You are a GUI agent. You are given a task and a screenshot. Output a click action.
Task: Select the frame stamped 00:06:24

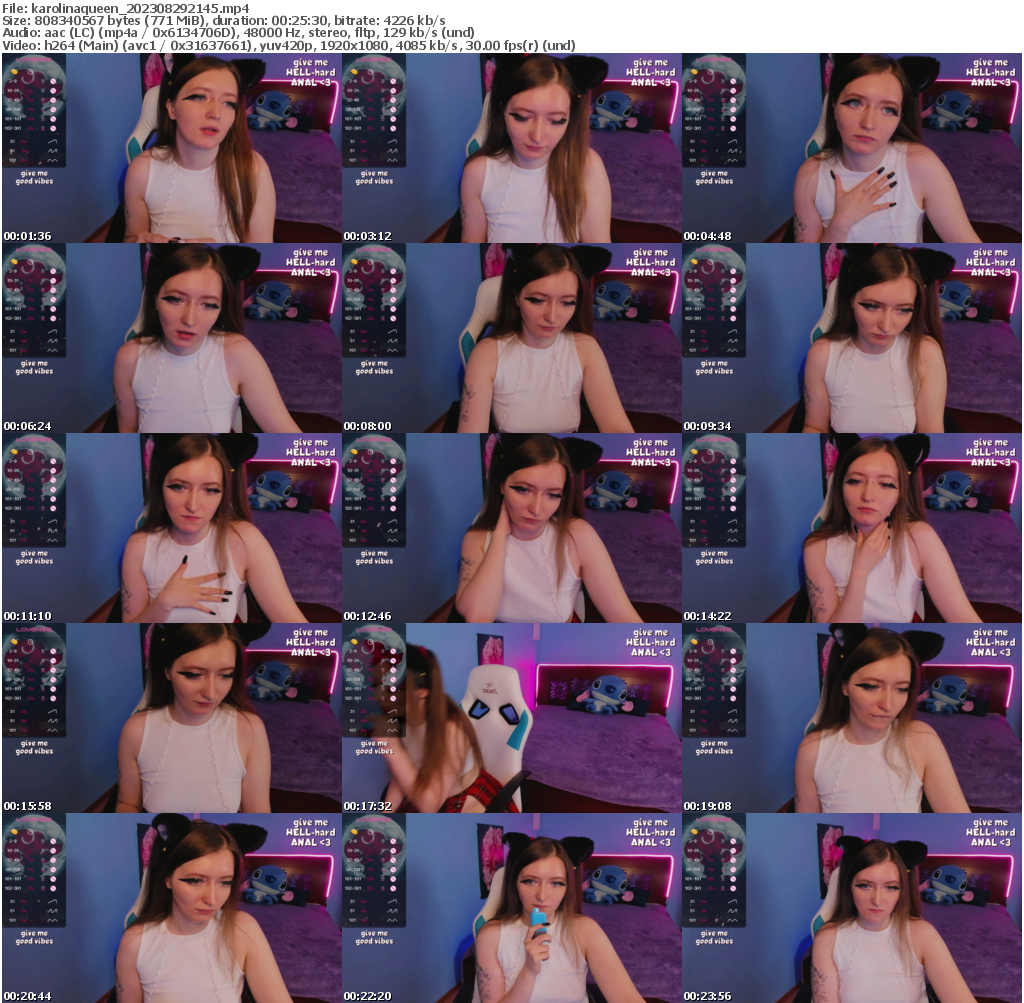(172, 338)
